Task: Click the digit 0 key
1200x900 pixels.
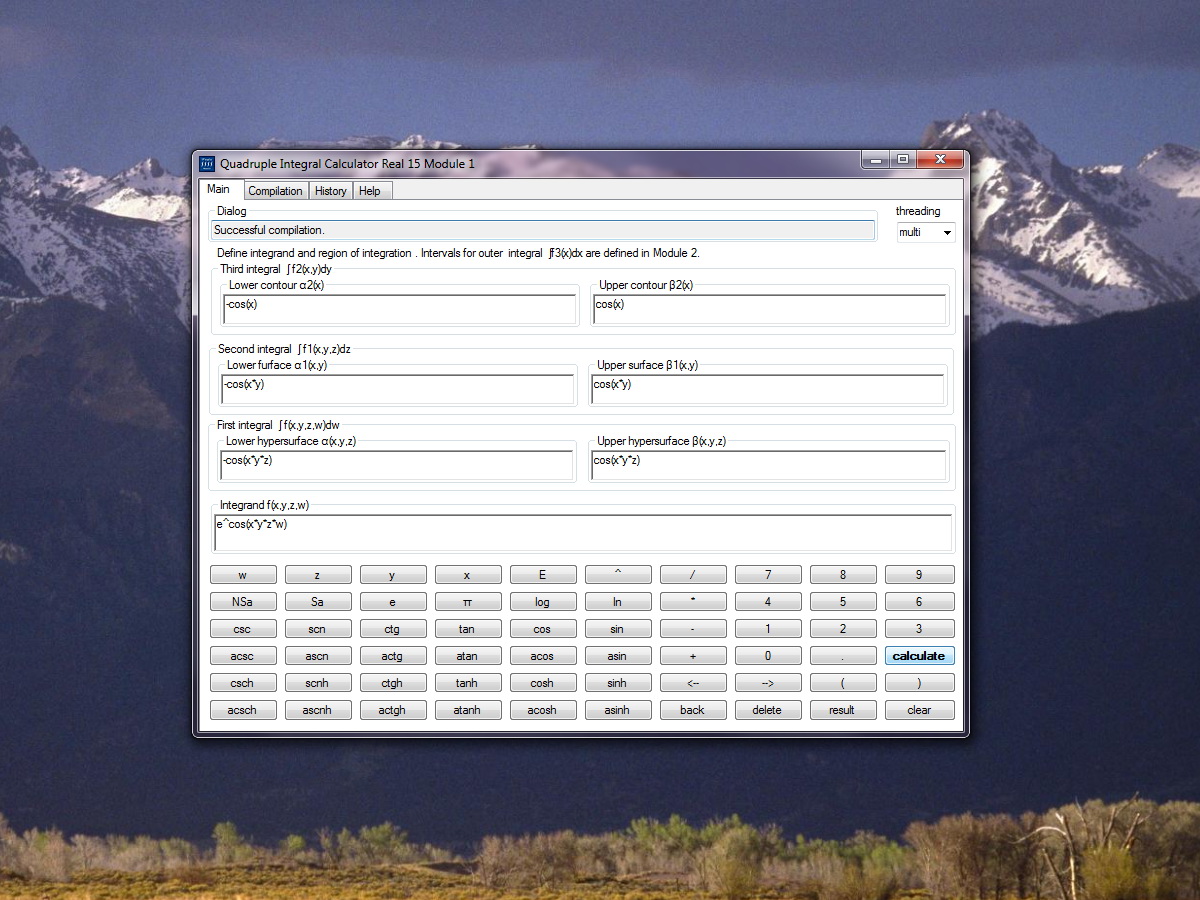Action: pyautogui.click(x=768, y=656)
